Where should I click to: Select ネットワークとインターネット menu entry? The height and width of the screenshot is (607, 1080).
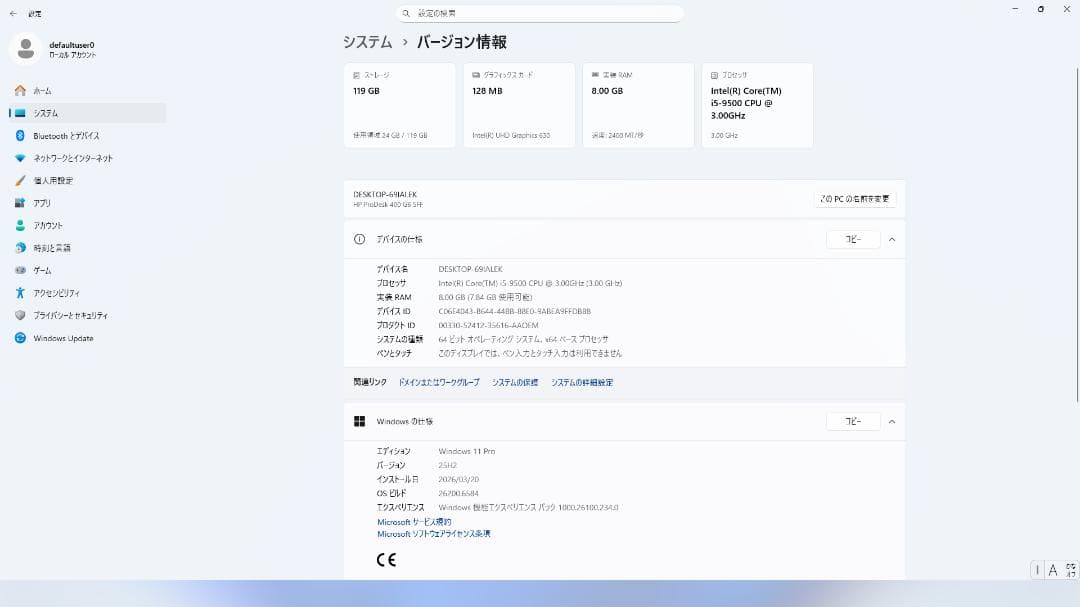tap(87, 158)
